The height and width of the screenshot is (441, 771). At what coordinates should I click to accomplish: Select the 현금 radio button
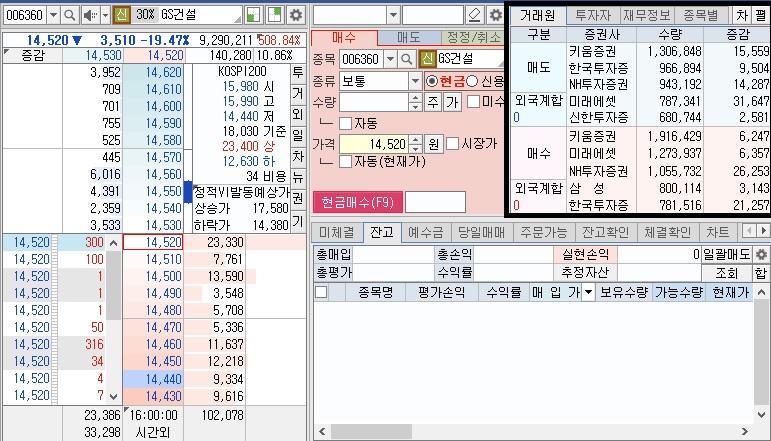click(x=432, y=81)
